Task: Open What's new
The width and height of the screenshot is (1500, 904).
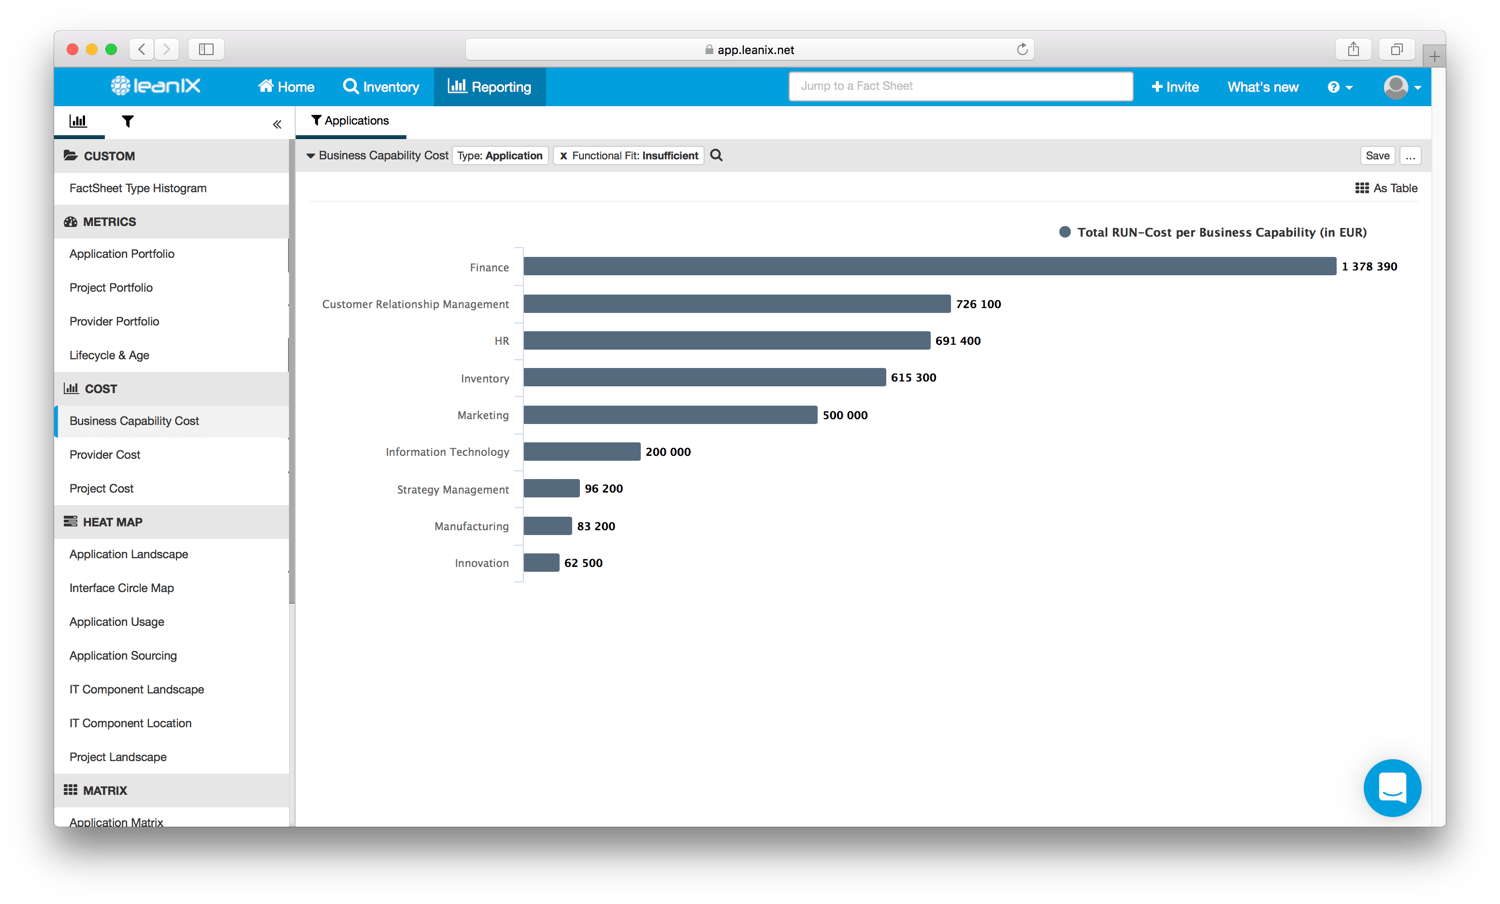Action: tap(1262, 87)
